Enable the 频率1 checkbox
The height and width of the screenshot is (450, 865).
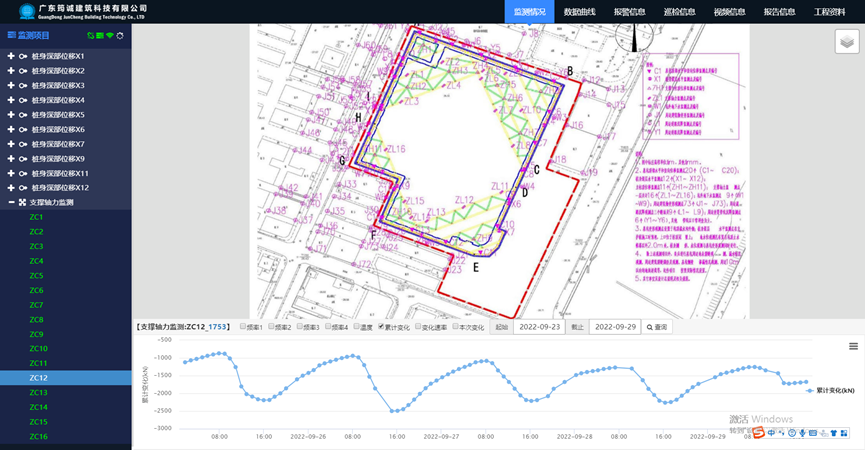243,326
